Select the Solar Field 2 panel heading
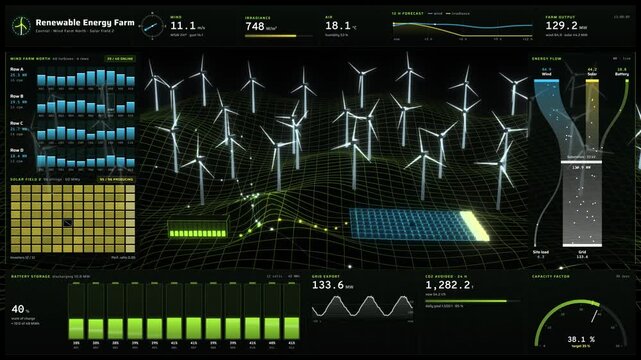641x360 pixels. [26, 179]
